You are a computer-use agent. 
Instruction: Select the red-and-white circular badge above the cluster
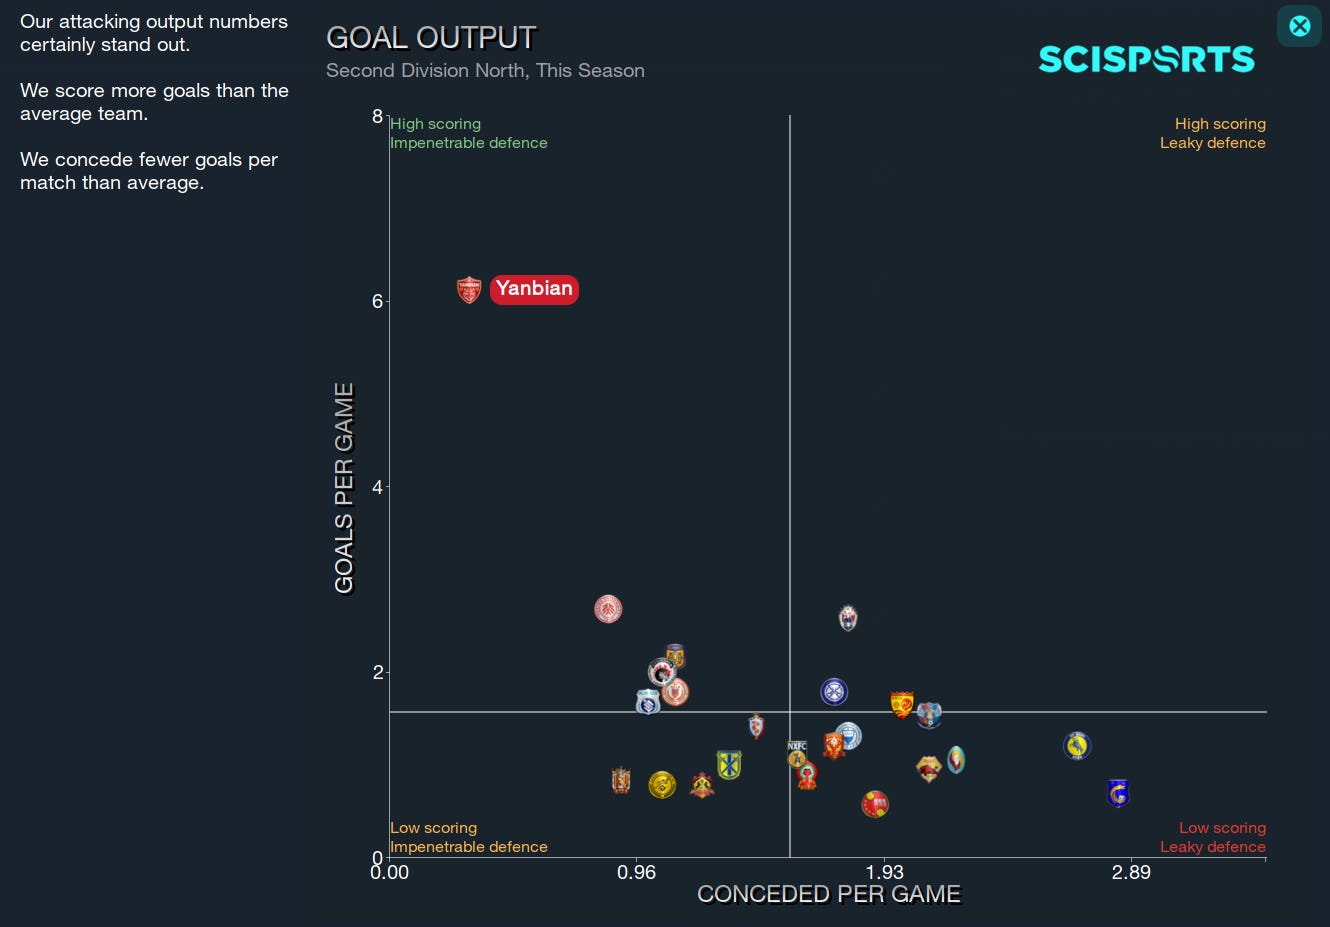606,609
